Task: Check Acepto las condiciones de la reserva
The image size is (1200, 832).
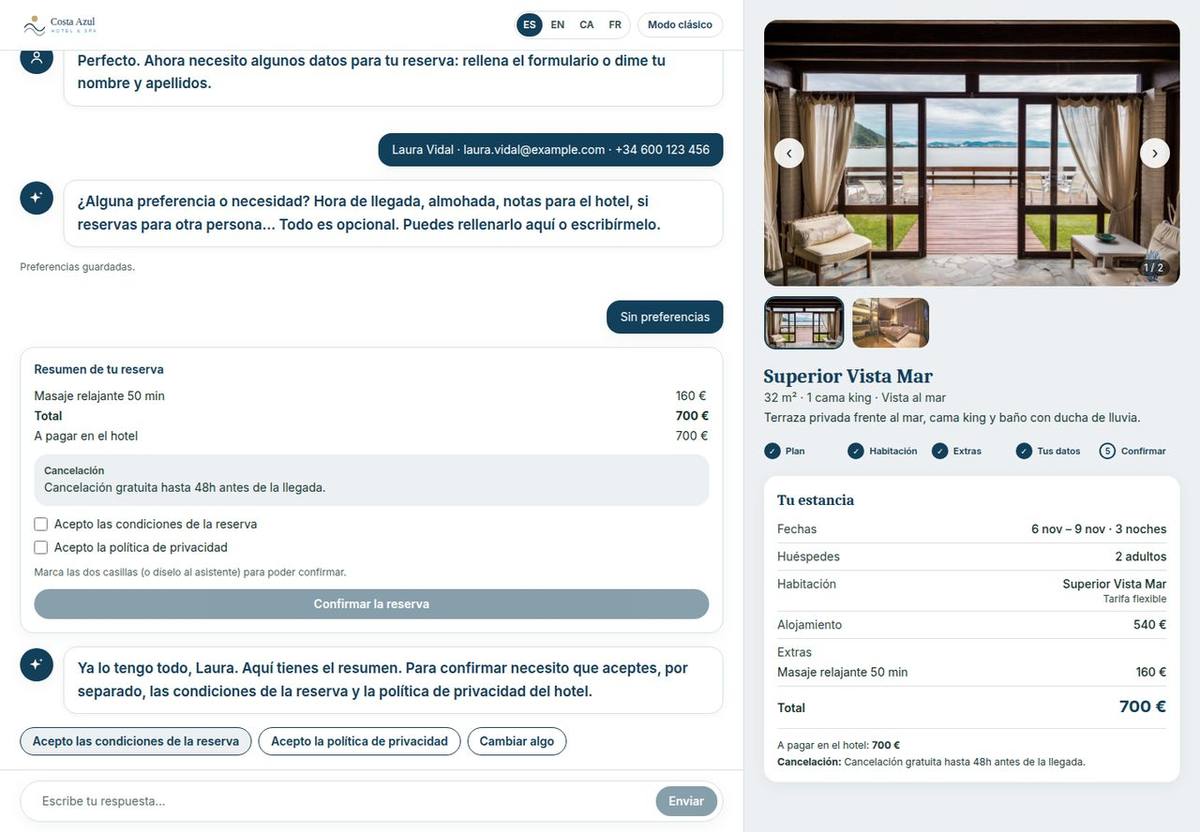Action: pos(41,524)
